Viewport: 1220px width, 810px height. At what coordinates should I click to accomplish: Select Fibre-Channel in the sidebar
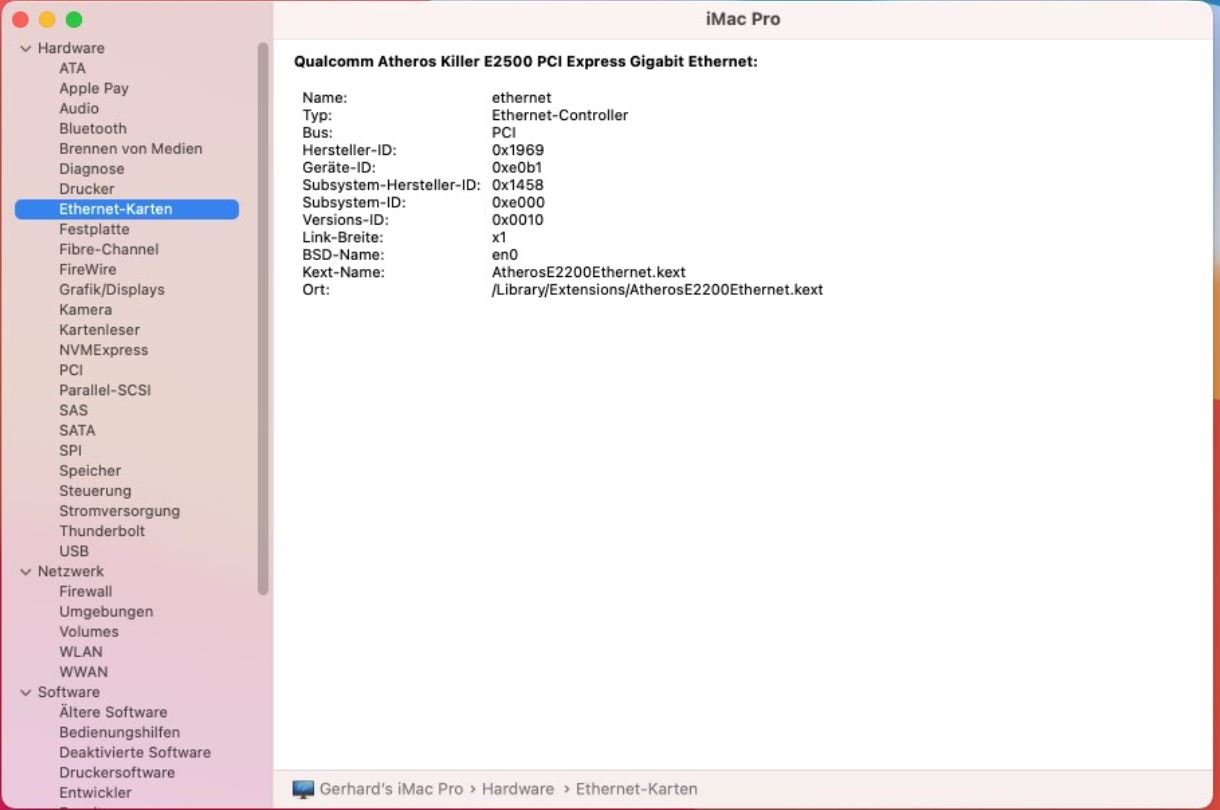(109, 249)
